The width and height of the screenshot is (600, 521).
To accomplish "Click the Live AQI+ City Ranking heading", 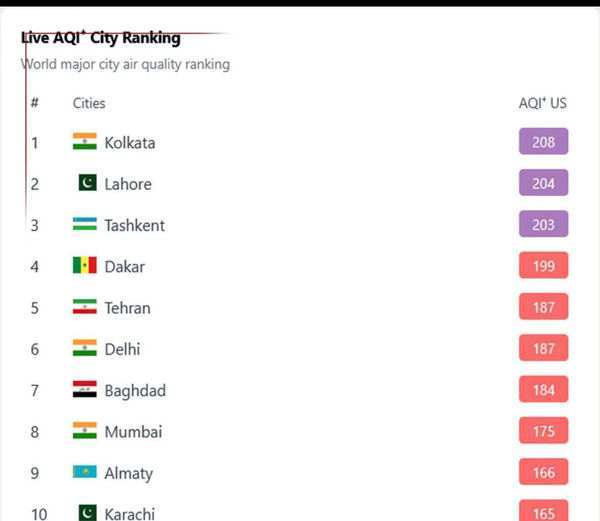I will pyautogui.click(x=101, y=39).
